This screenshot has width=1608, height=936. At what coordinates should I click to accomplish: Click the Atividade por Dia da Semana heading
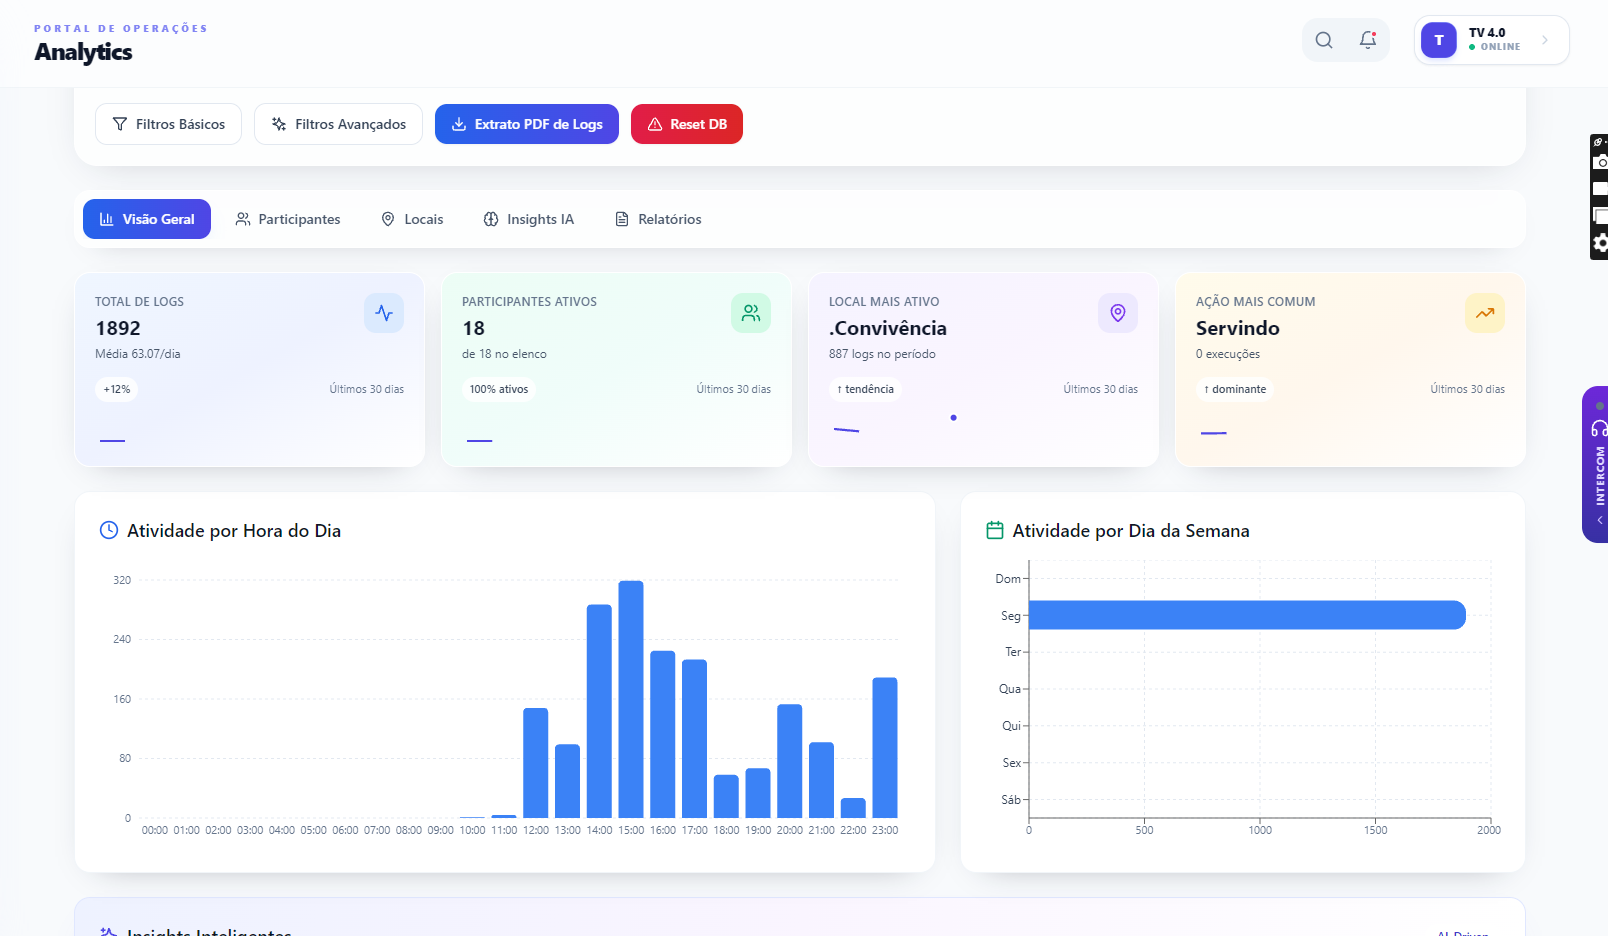pos(1131,531)
